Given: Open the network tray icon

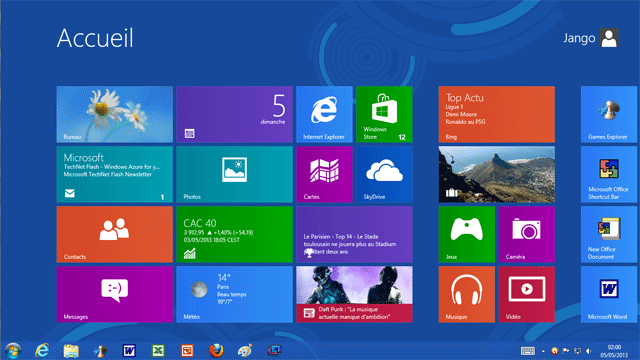Looking at the screenshot, I should click(x=577, y=351).
